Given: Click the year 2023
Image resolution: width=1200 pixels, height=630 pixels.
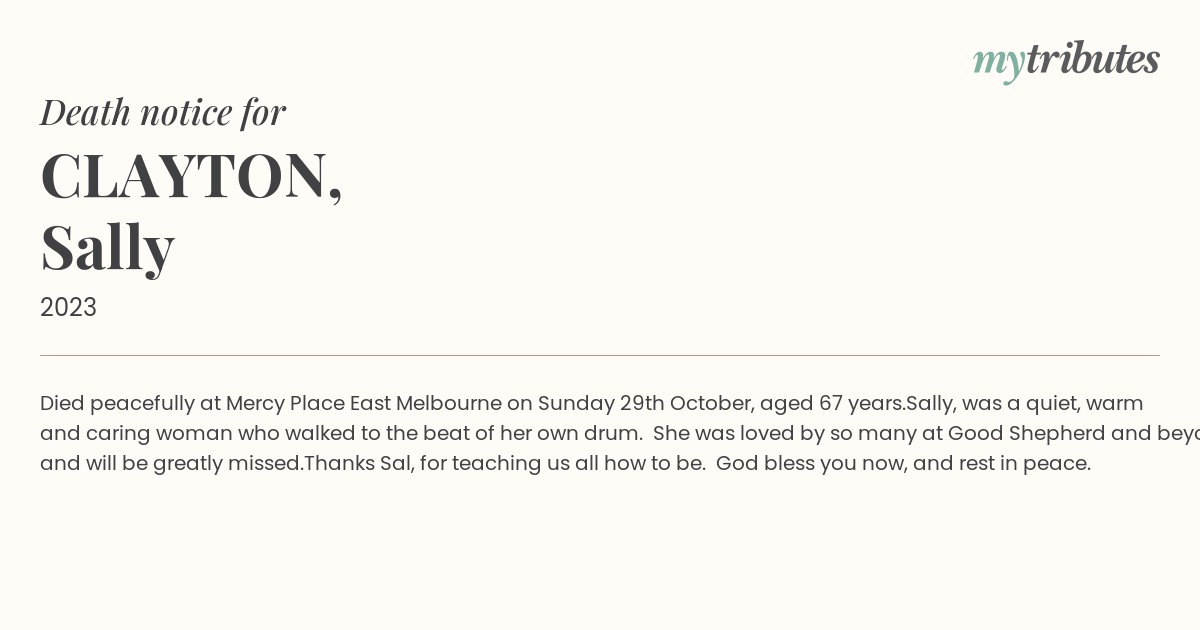Looking at the screenshot, I should click(68, 307).
